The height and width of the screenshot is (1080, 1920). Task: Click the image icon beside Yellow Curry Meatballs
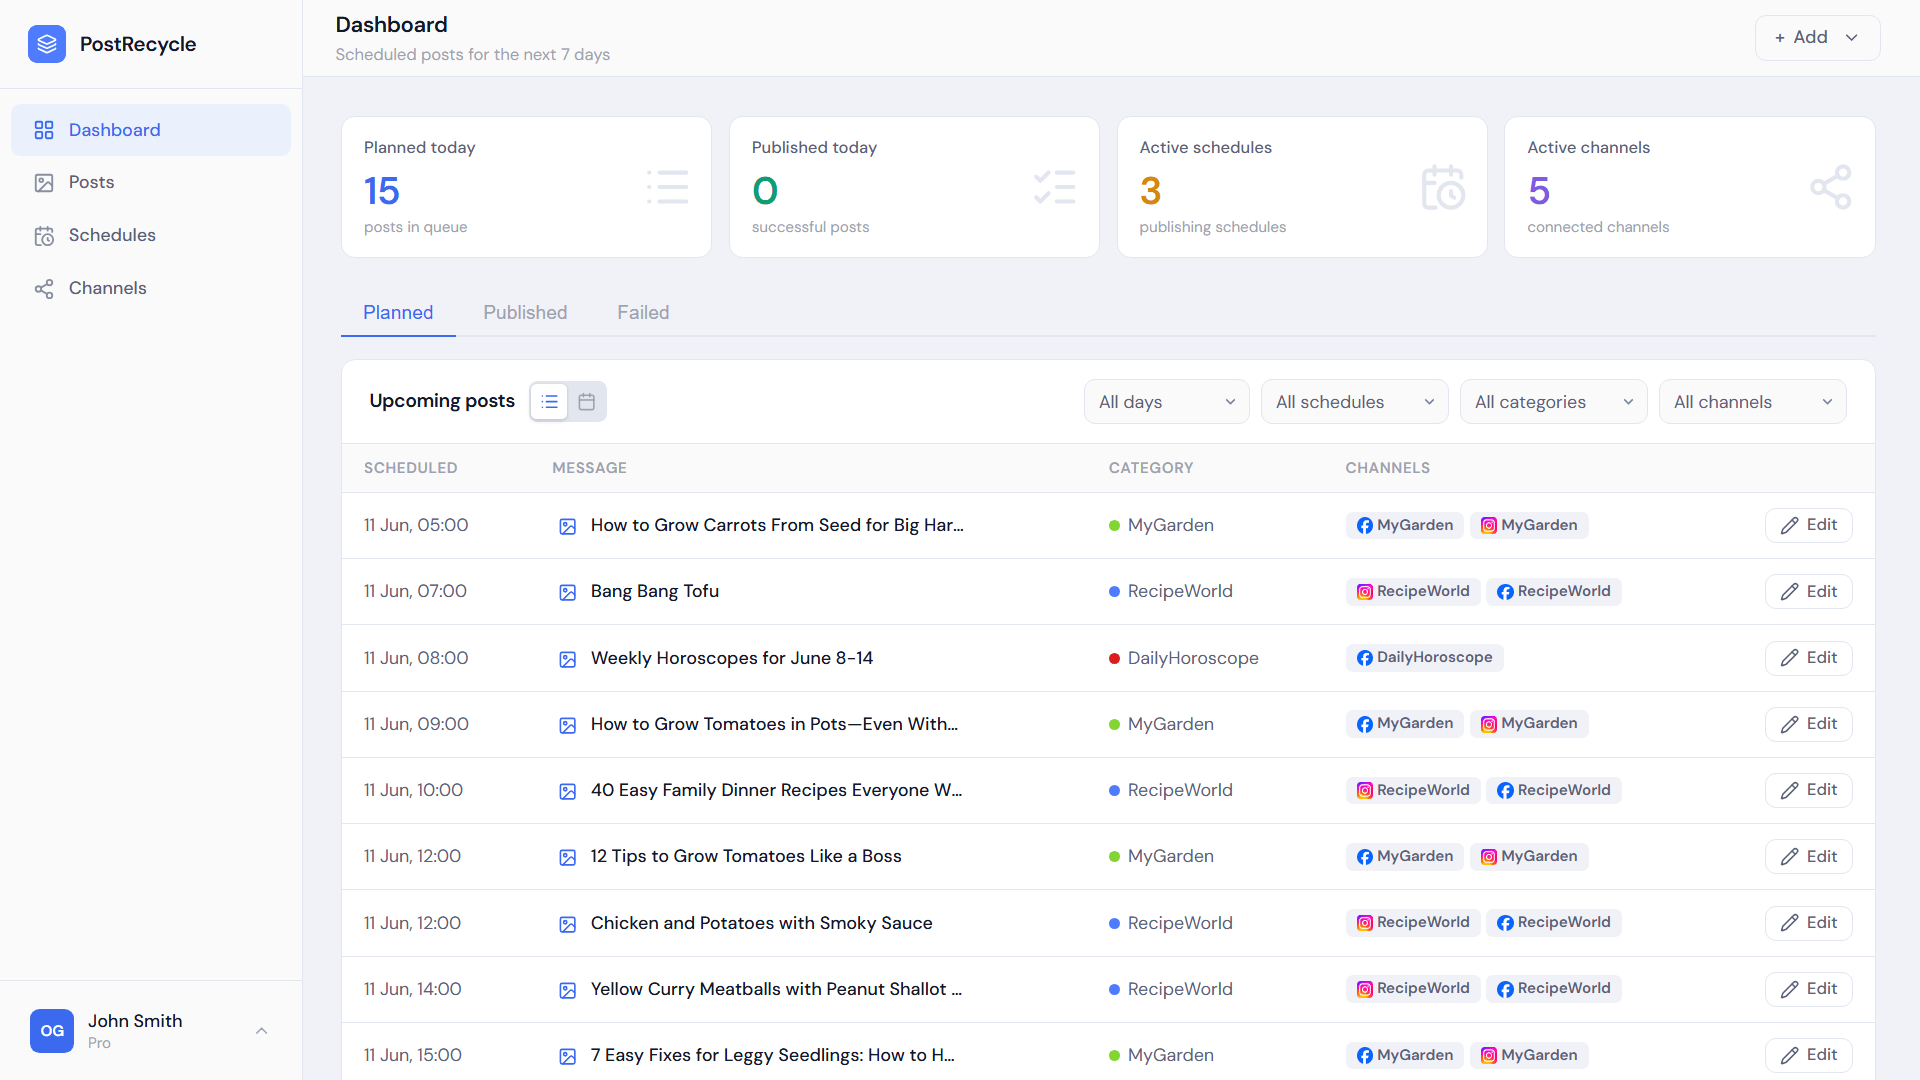[567, 990]
